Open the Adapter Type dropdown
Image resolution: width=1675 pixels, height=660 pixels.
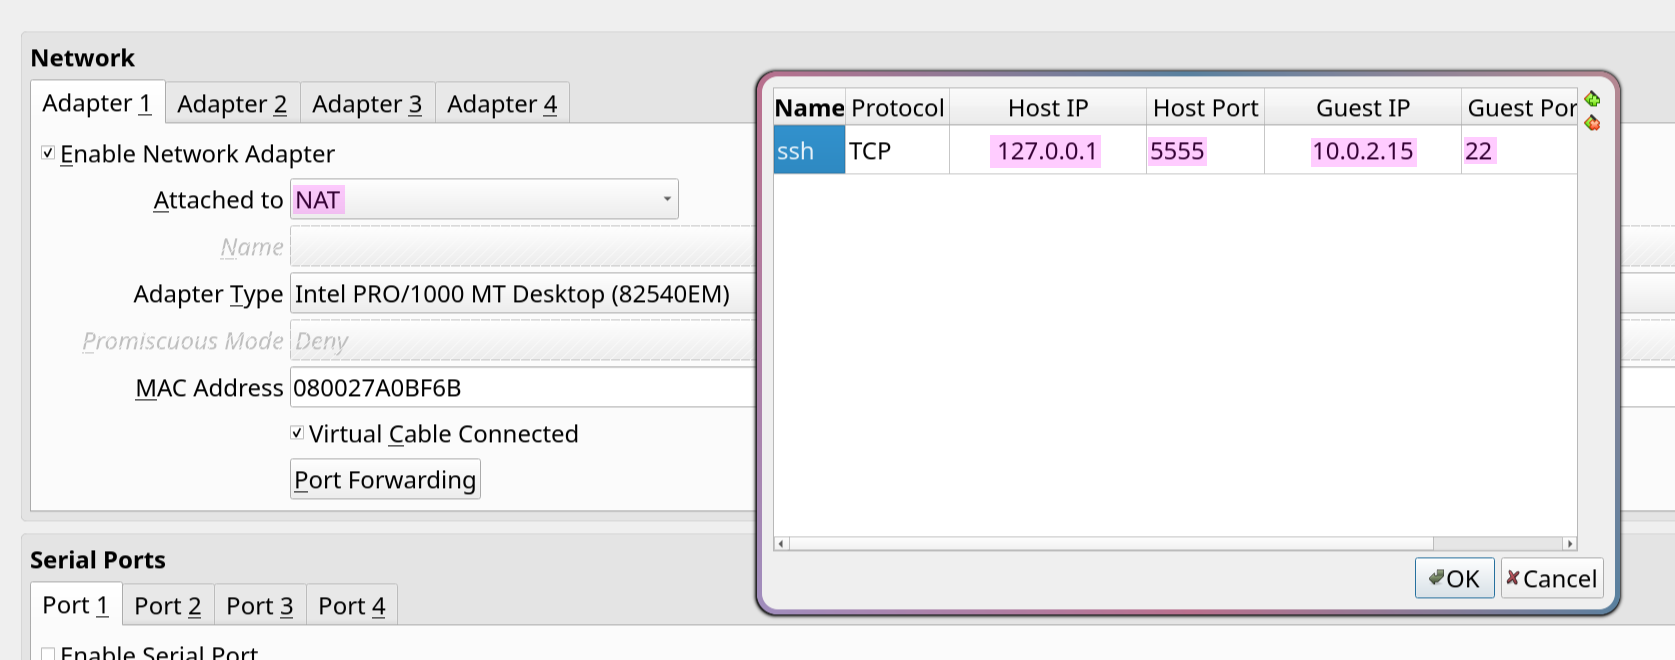(x=520, y=294)
